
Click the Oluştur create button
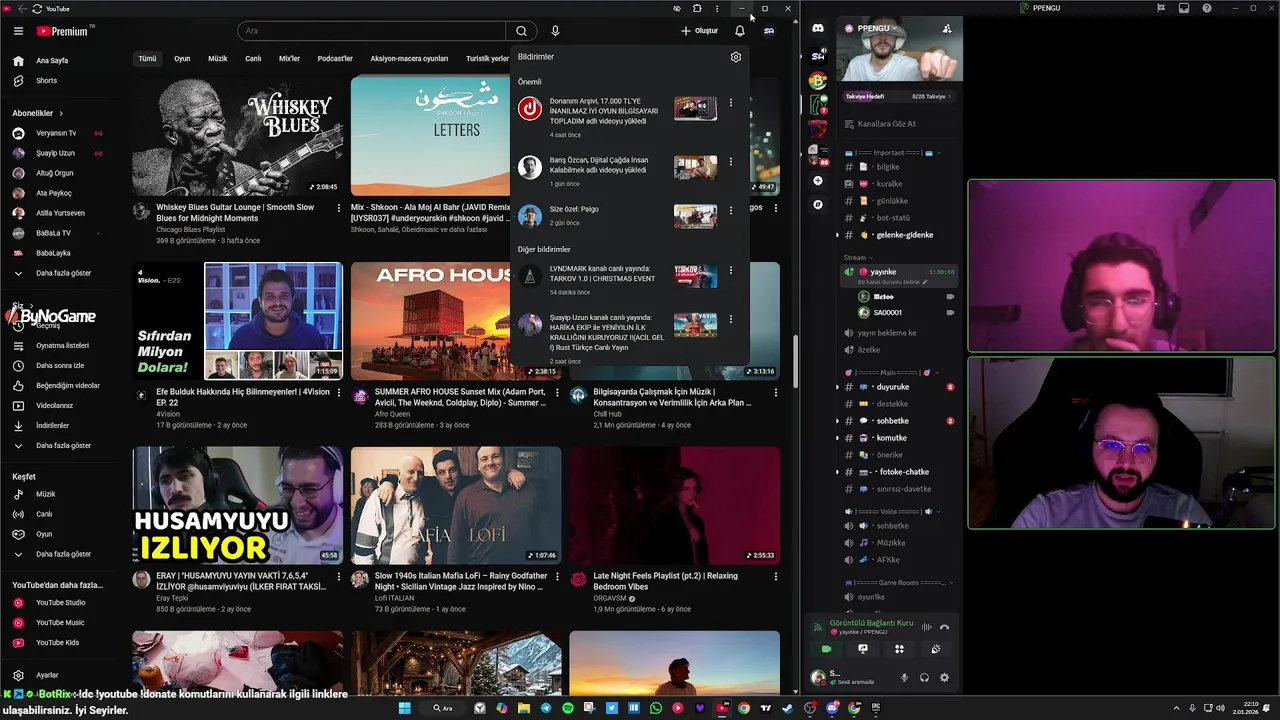pyautogui.click(x=700, y=31)
